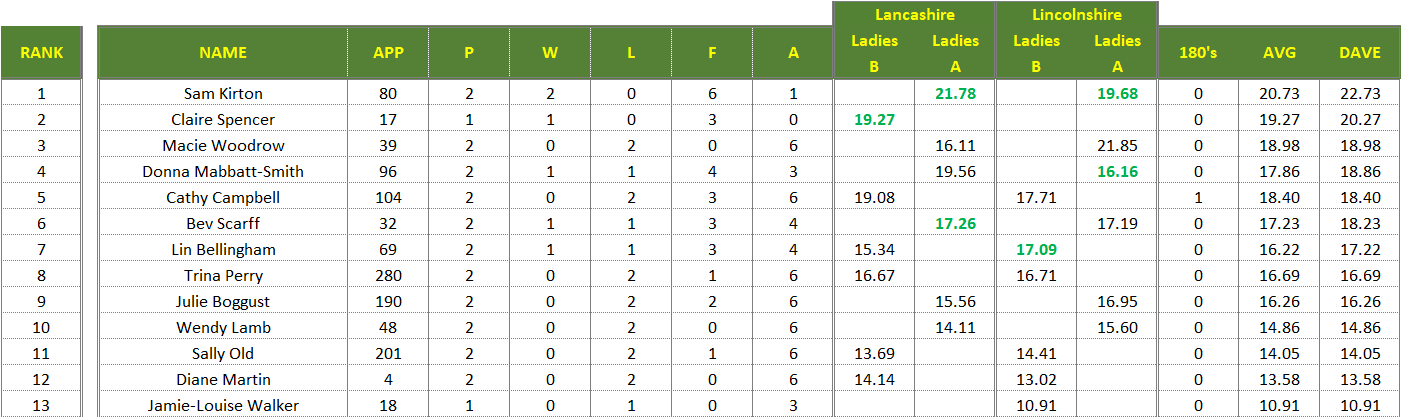Viewport: 1401px width, 417px height.
Task: Click the APP column header
Action: (388, 53)
